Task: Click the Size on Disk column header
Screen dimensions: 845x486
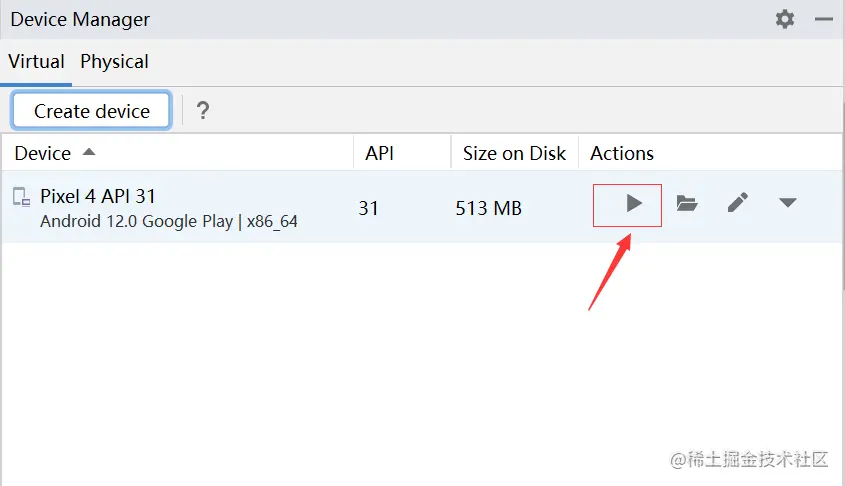Action: pyautogui.click(x=514, y=153)
